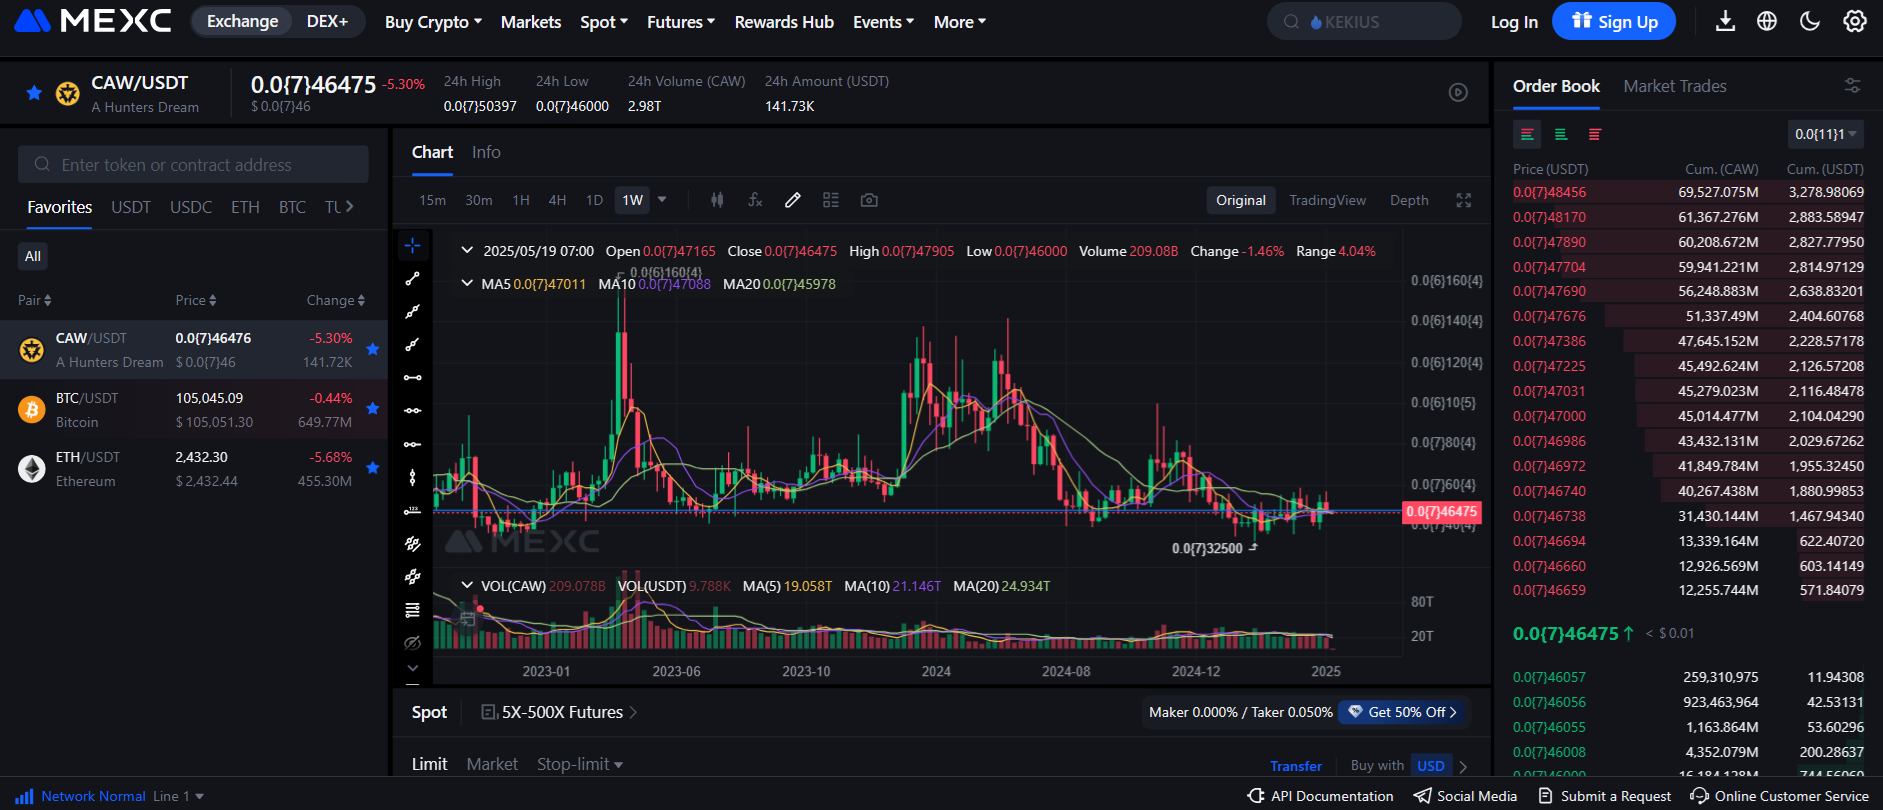1883x810 pixels.
Task: Click the Sign Up button
Action: [1613, 22]
